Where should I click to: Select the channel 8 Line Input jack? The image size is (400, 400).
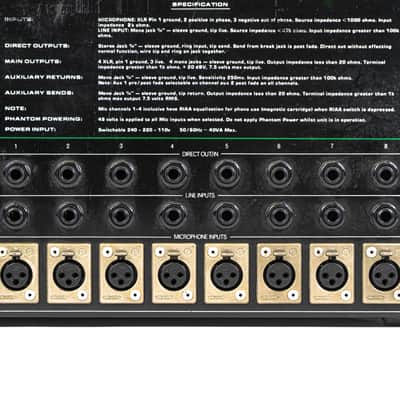[385, 215]
